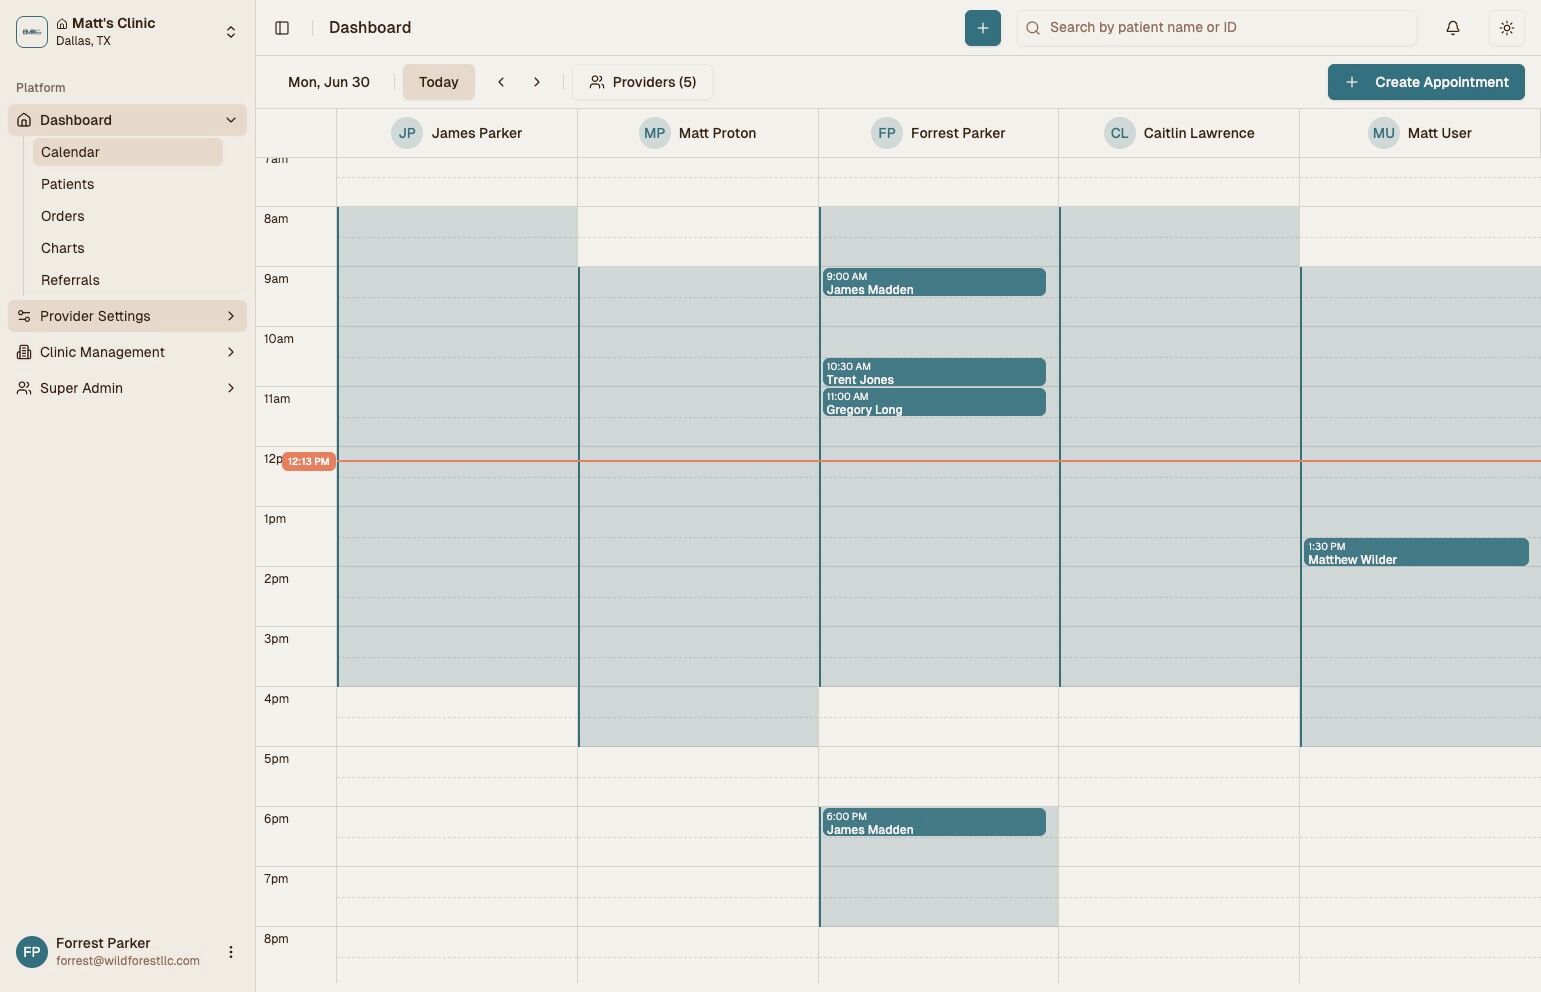Collapse the sidebar panel icon
The height and width of the screenshot is (992, 1541).
click(282, 27)
